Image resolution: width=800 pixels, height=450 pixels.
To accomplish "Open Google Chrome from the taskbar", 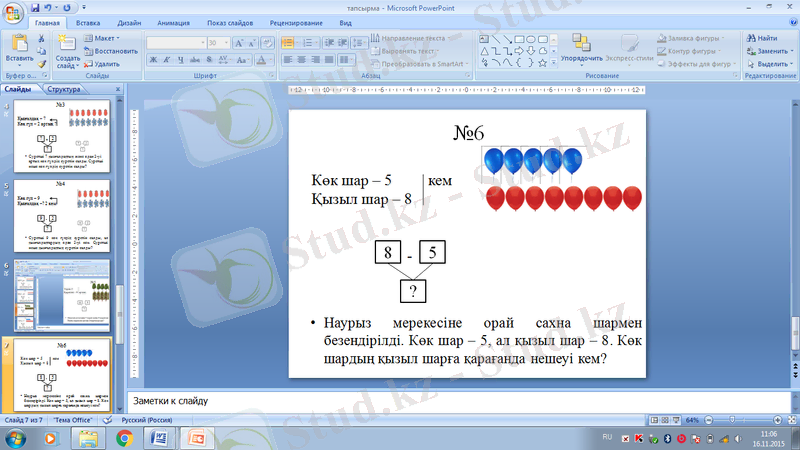I will coord(126,438).
